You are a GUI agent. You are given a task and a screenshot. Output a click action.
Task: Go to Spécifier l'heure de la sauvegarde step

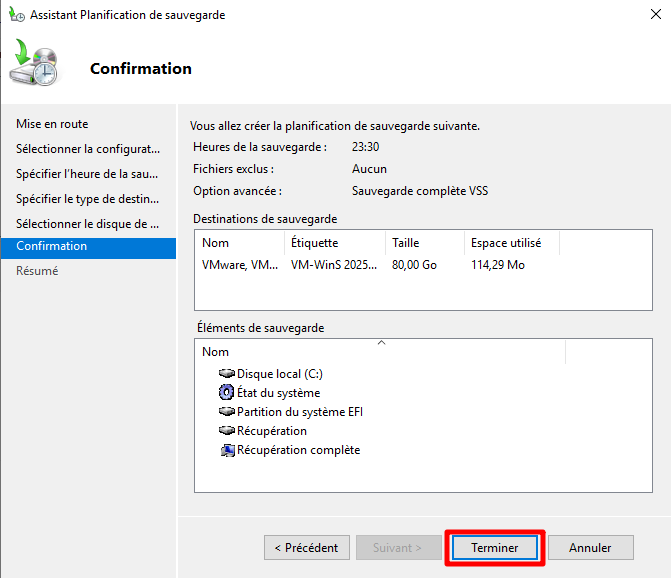coord(88,173)
